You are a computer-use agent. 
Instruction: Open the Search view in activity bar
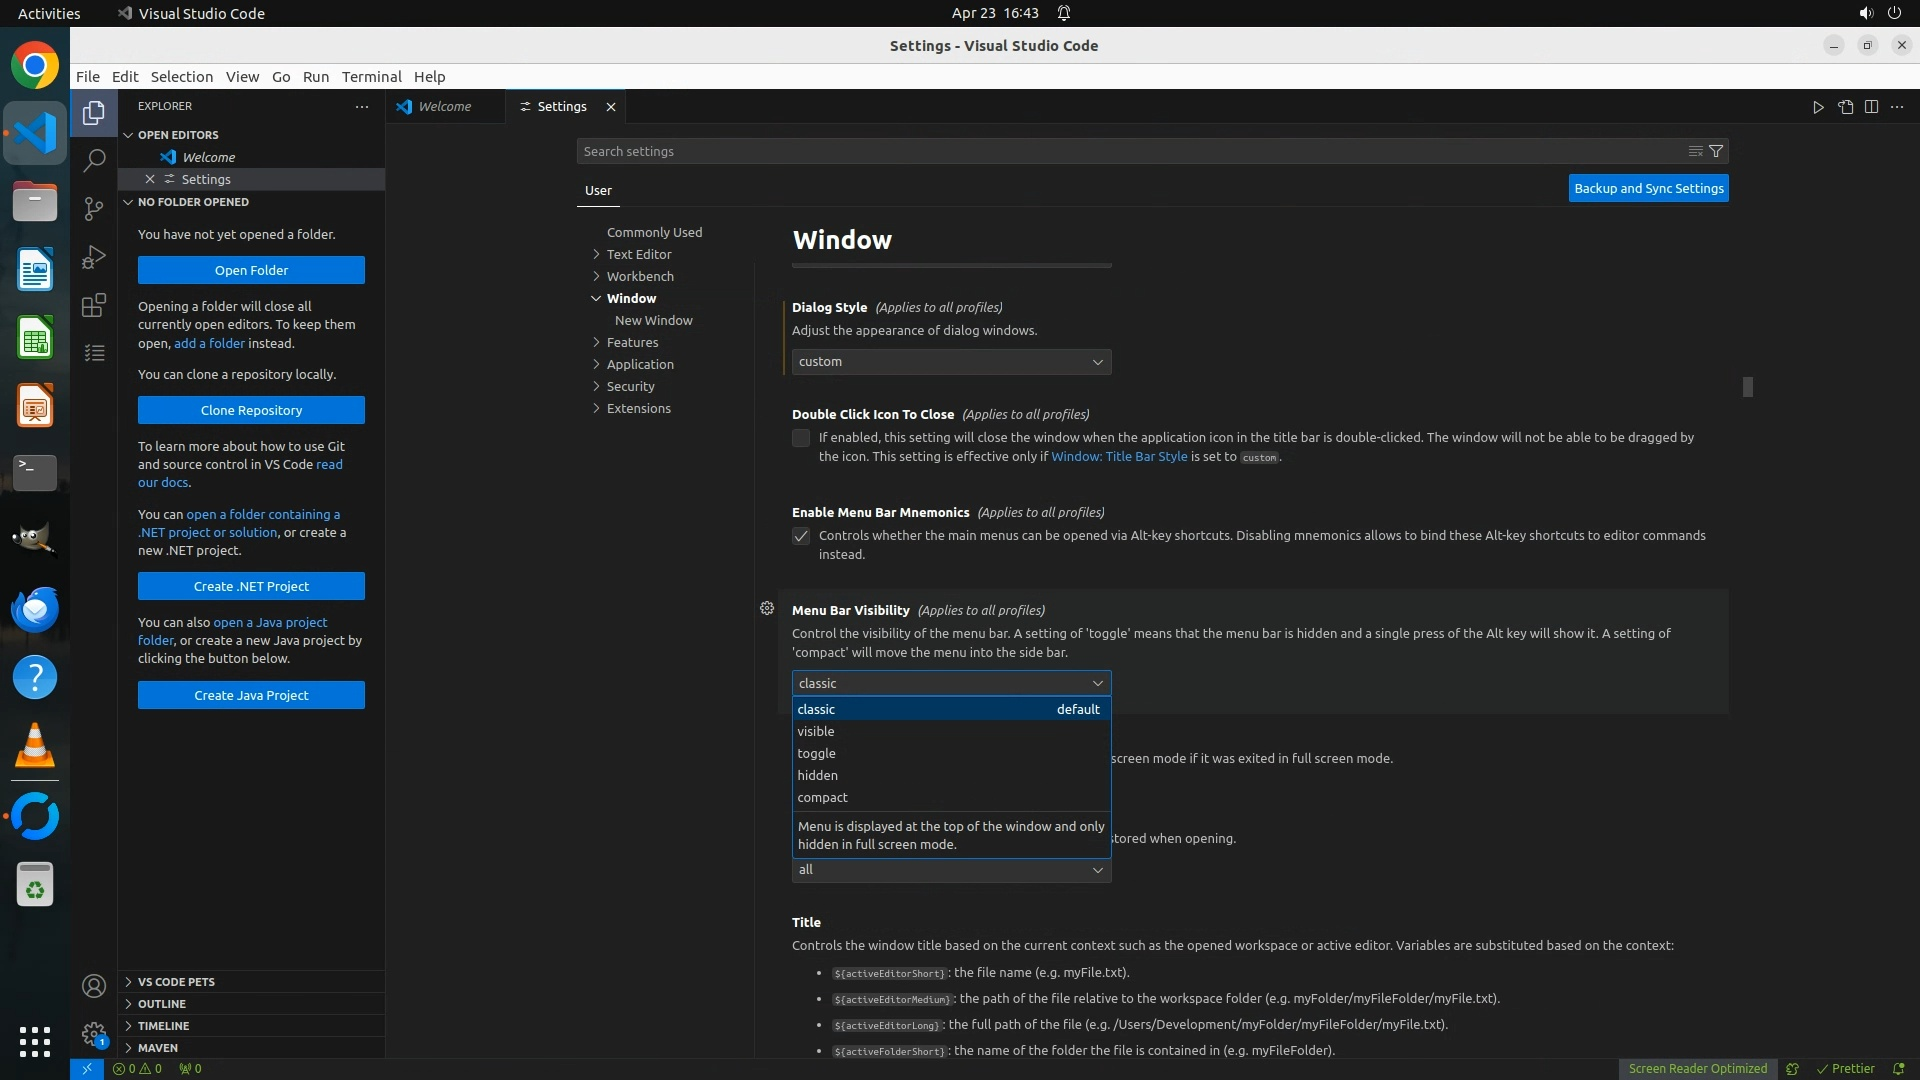click(94, 160)
